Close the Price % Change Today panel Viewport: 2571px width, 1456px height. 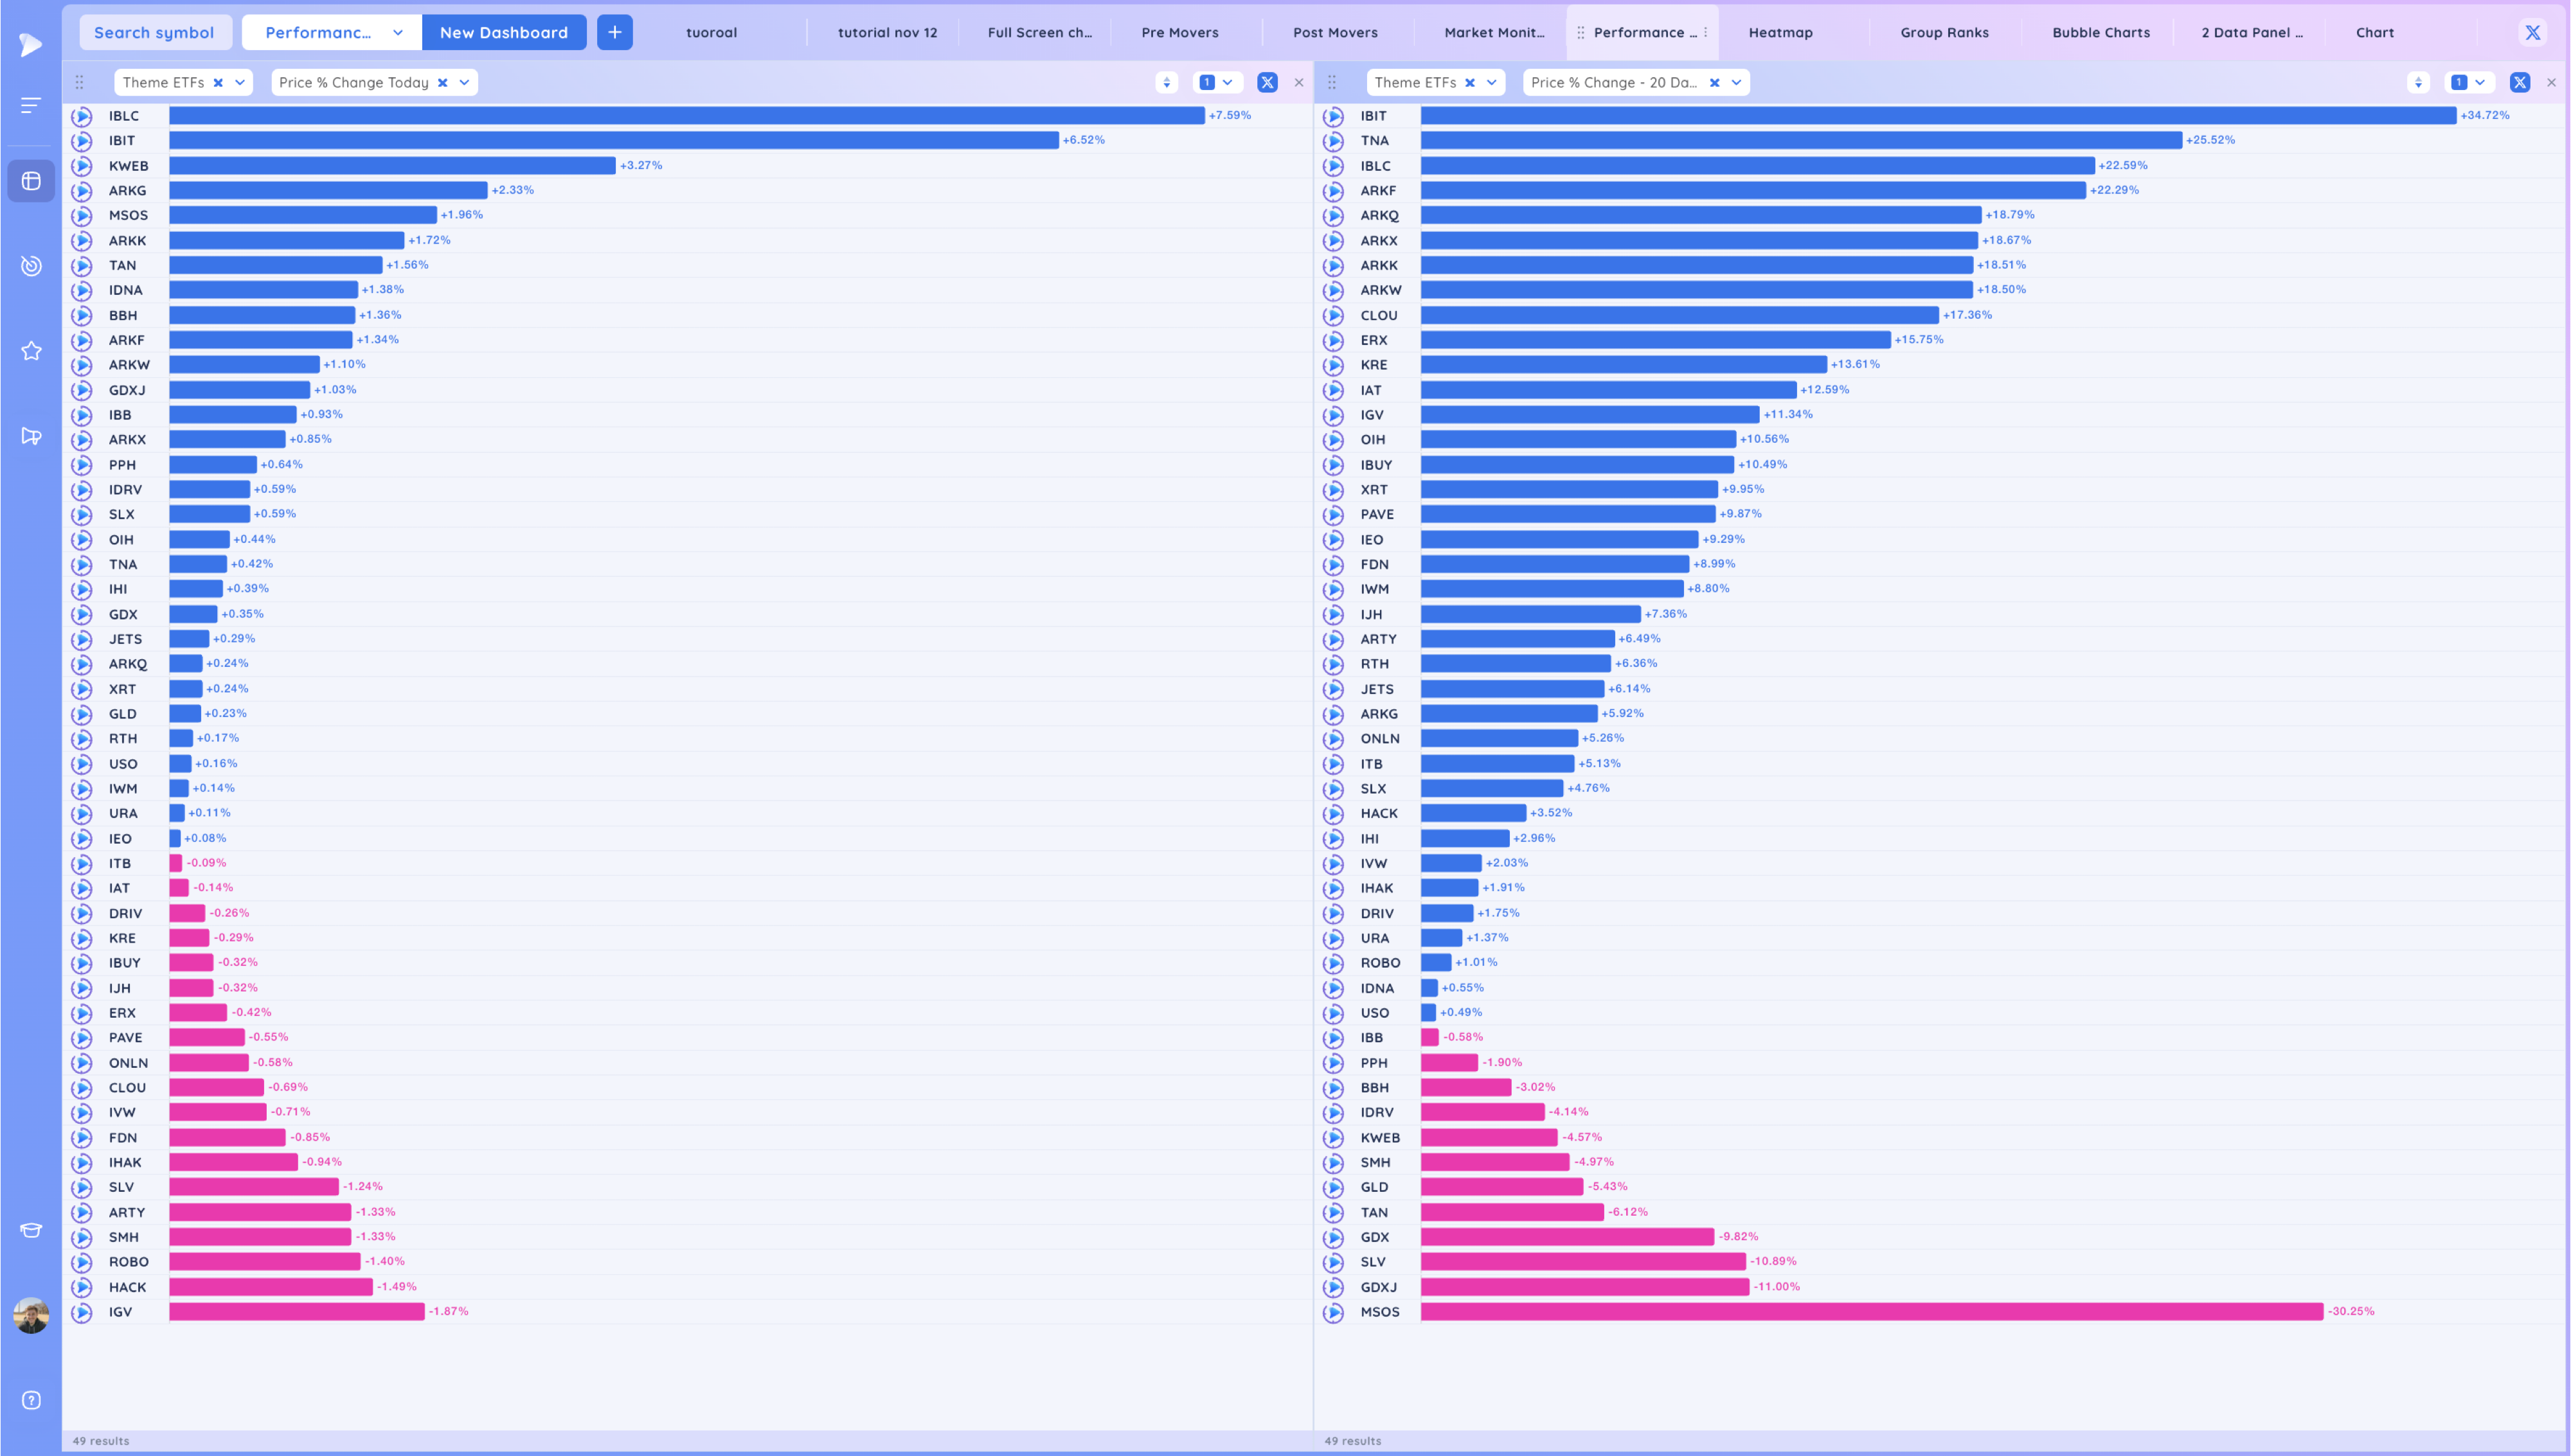pos(1299,82)
